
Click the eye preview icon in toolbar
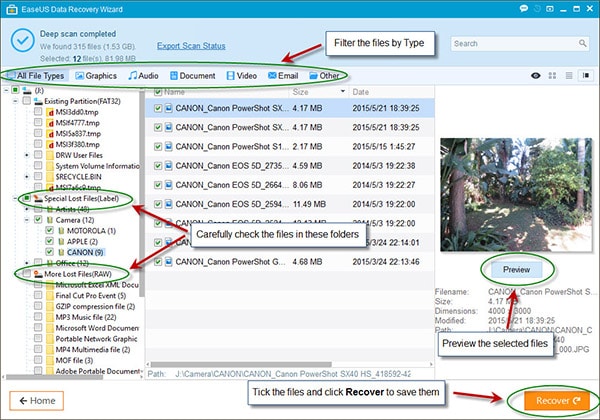tap(536, 75)
